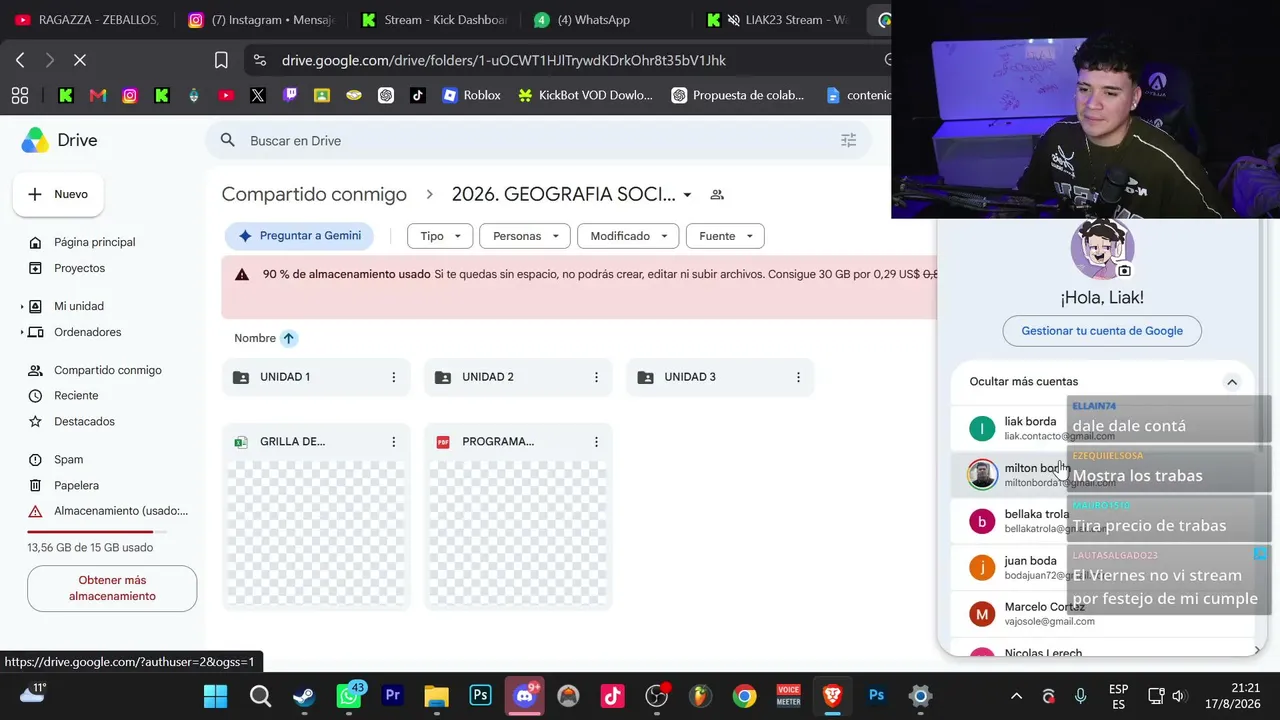Click Gestionar tu cuenta de Google
Viewport: 1280px width, 720px height.
click(1102, 331)
